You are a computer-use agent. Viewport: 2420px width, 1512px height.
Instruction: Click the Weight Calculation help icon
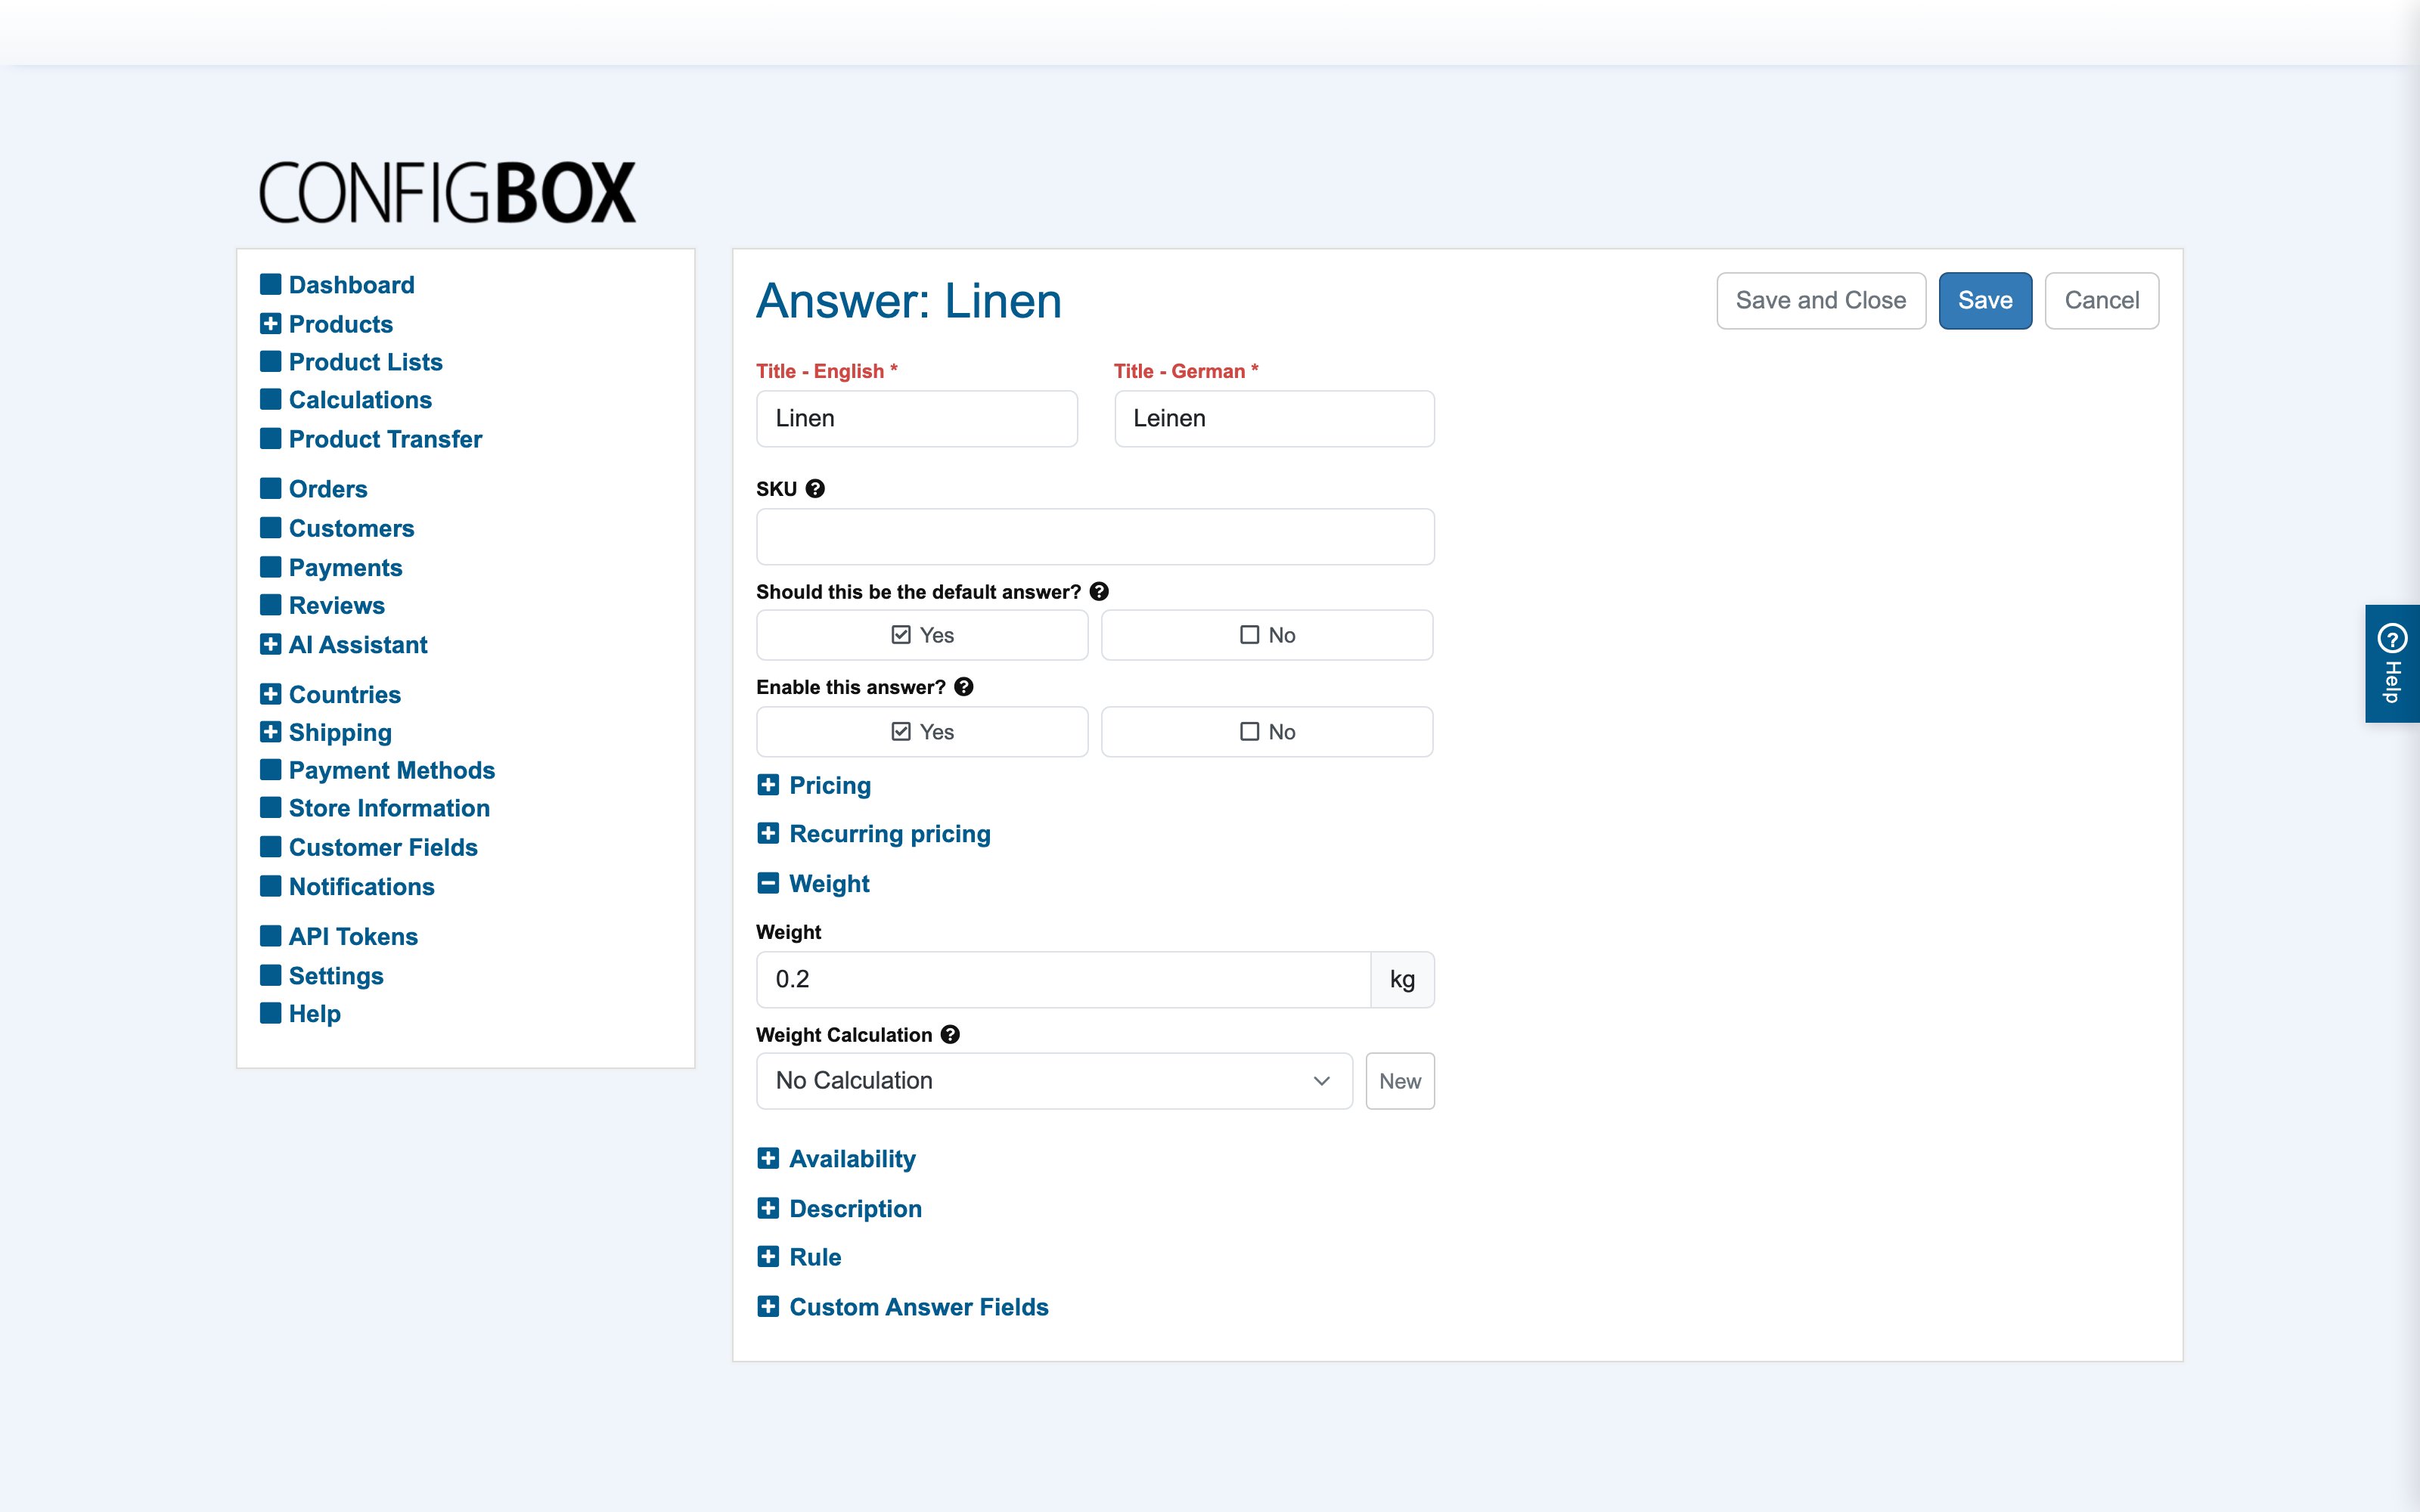pyautogui.click(x=951, y=1035)
